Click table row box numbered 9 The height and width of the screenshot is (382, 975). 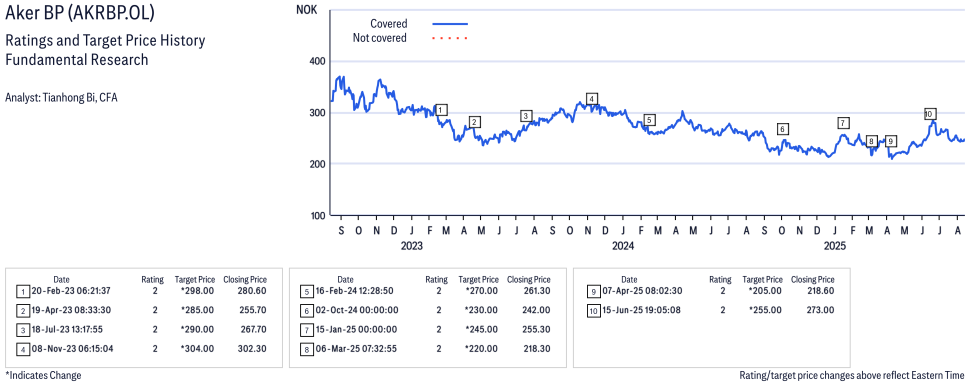(x=593, y=291)
